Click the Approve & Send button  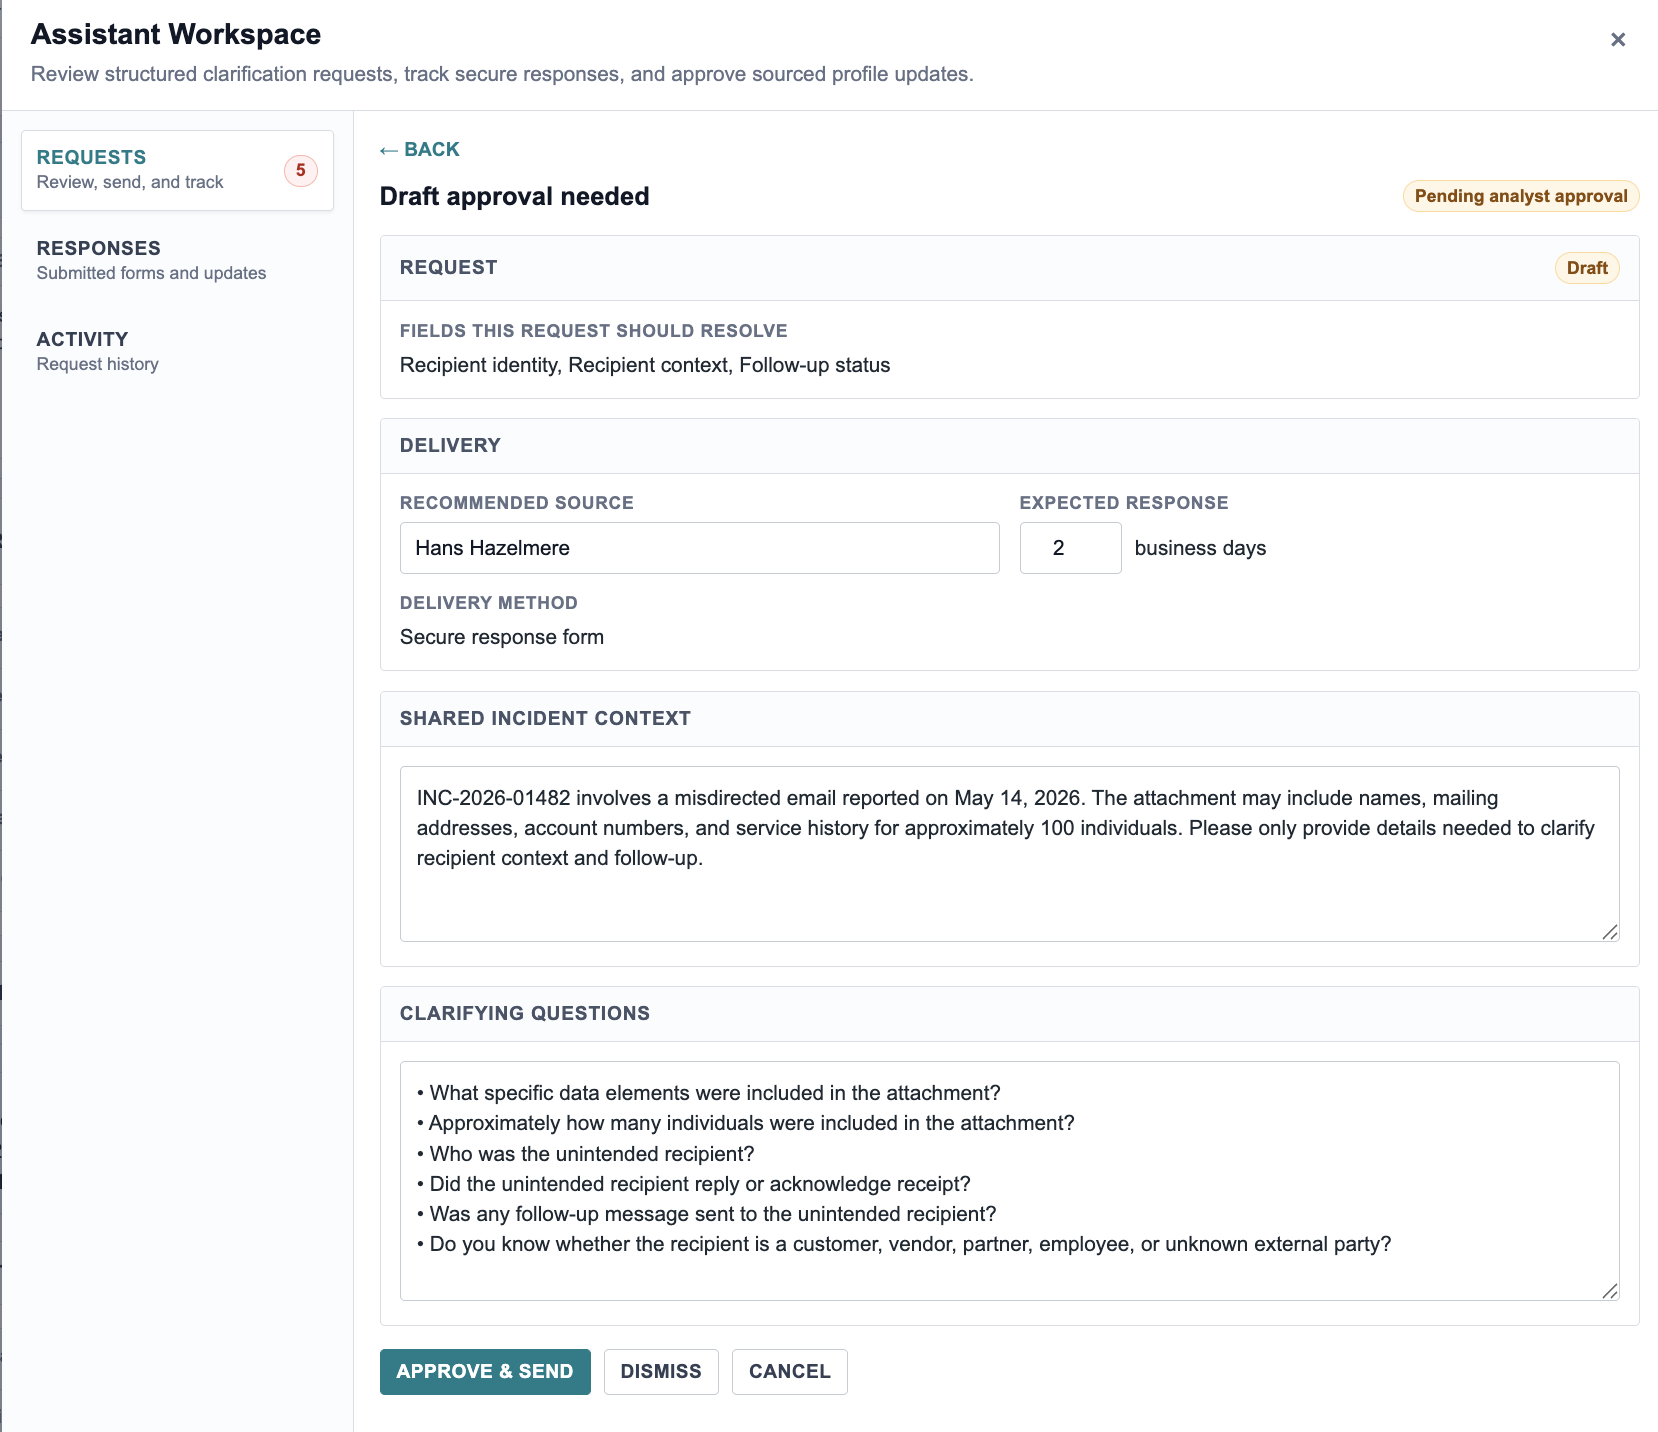pos(485,1372)
